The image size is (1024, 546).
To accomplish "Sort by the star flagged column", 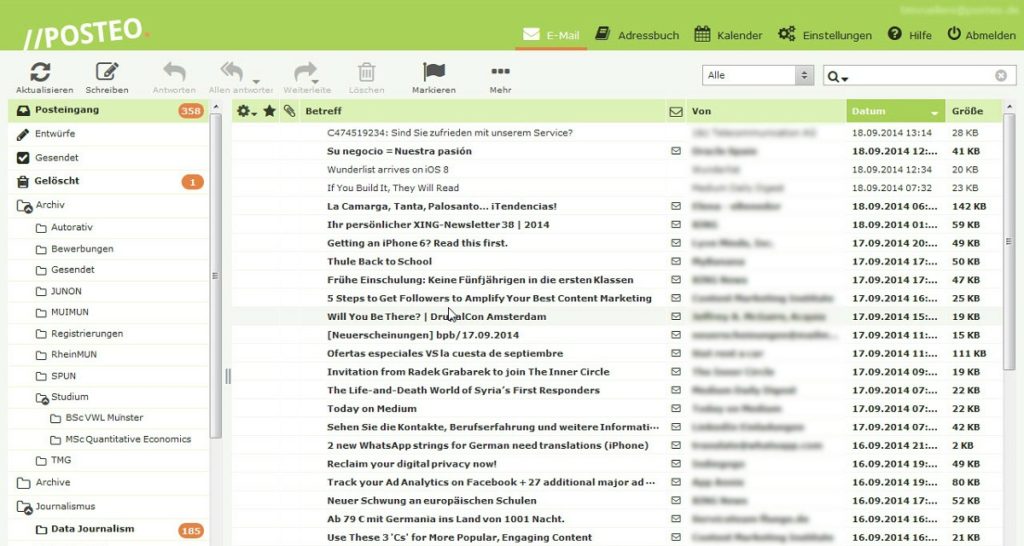I will click(269, 111).
